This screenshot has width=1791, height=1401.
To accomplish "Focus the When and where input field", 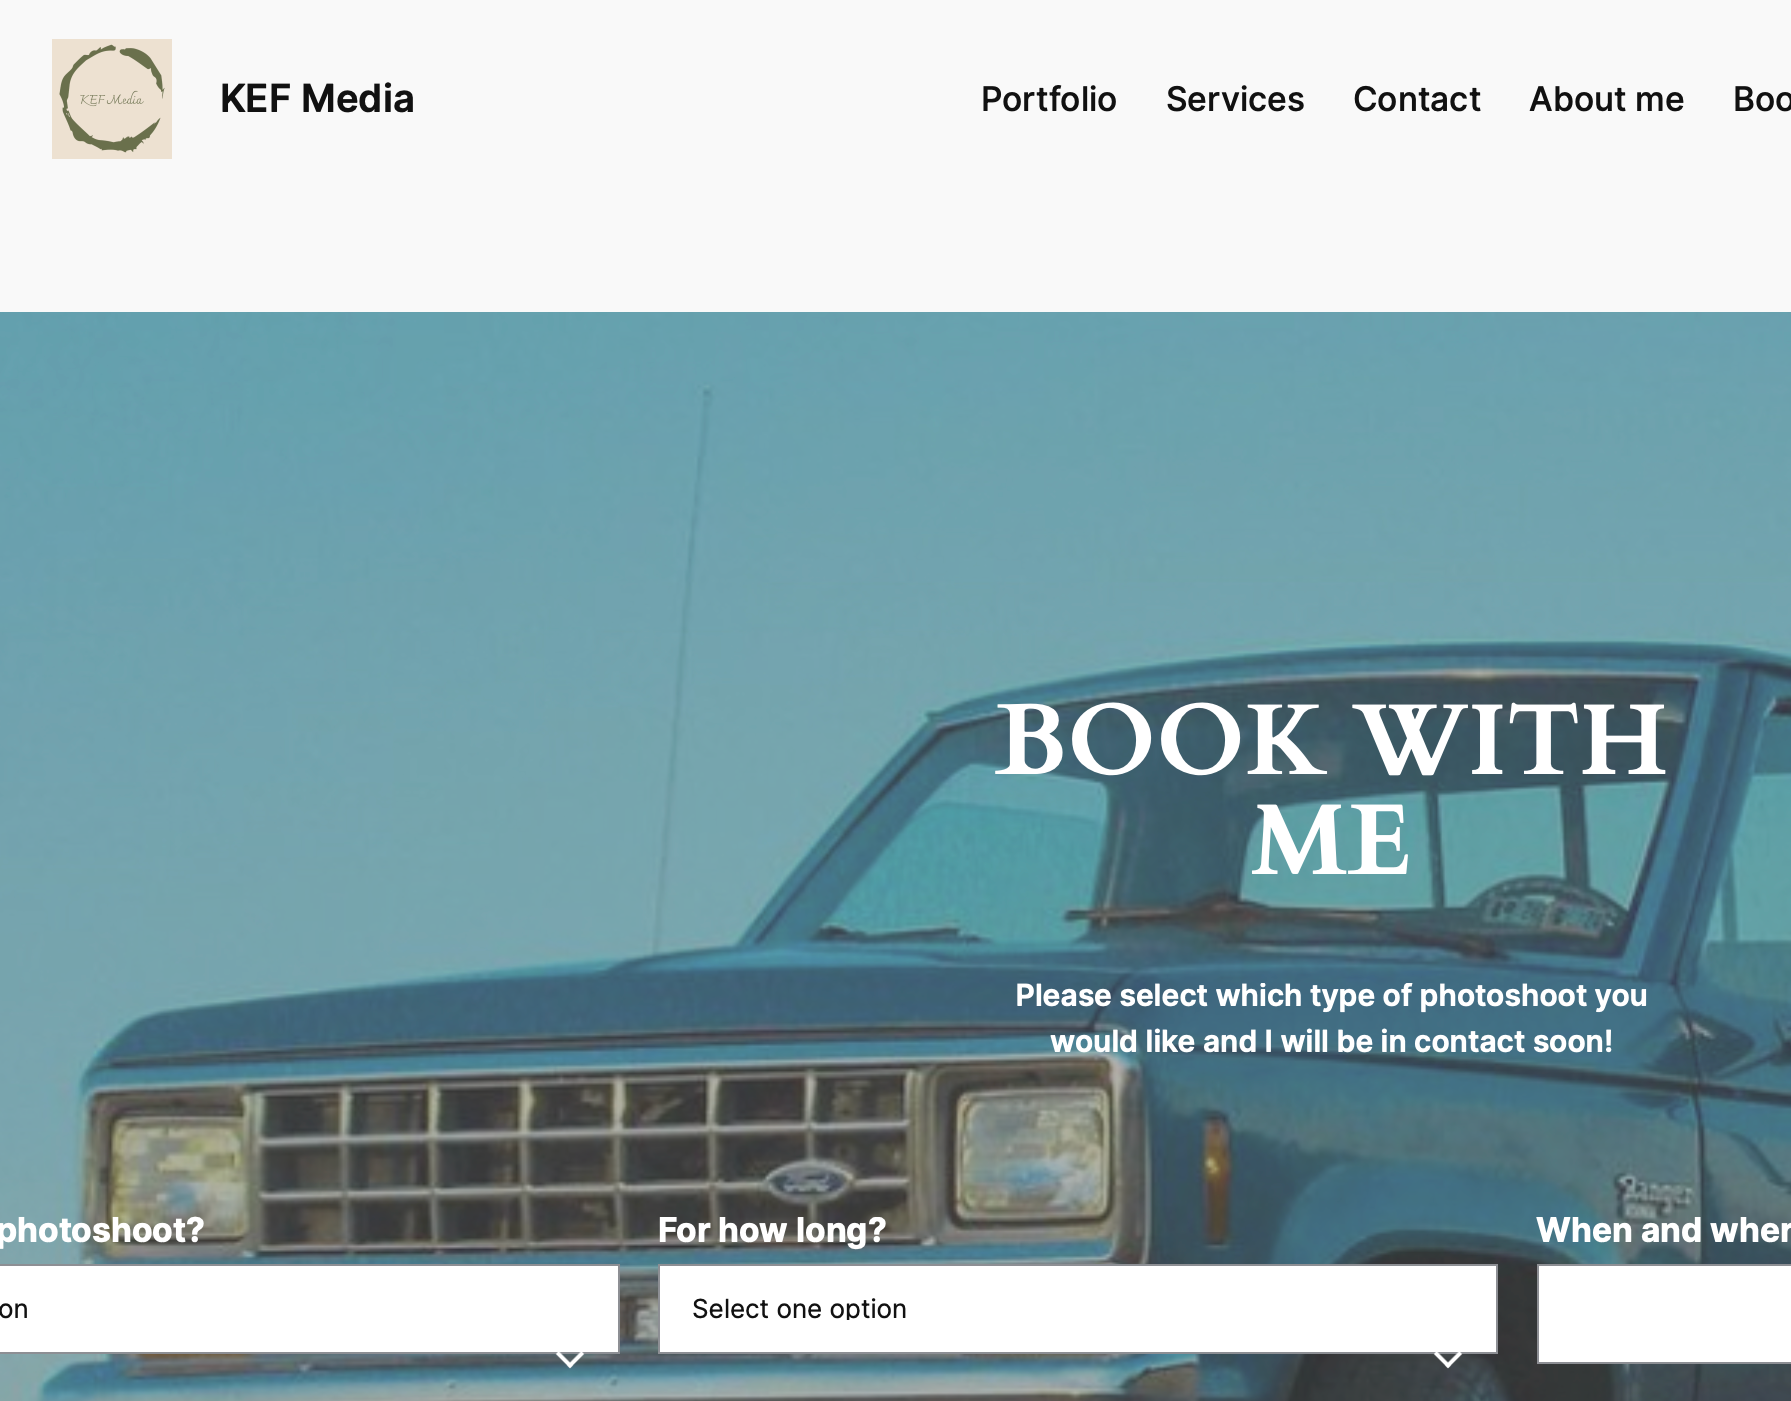I will tap(1664, 1314).
